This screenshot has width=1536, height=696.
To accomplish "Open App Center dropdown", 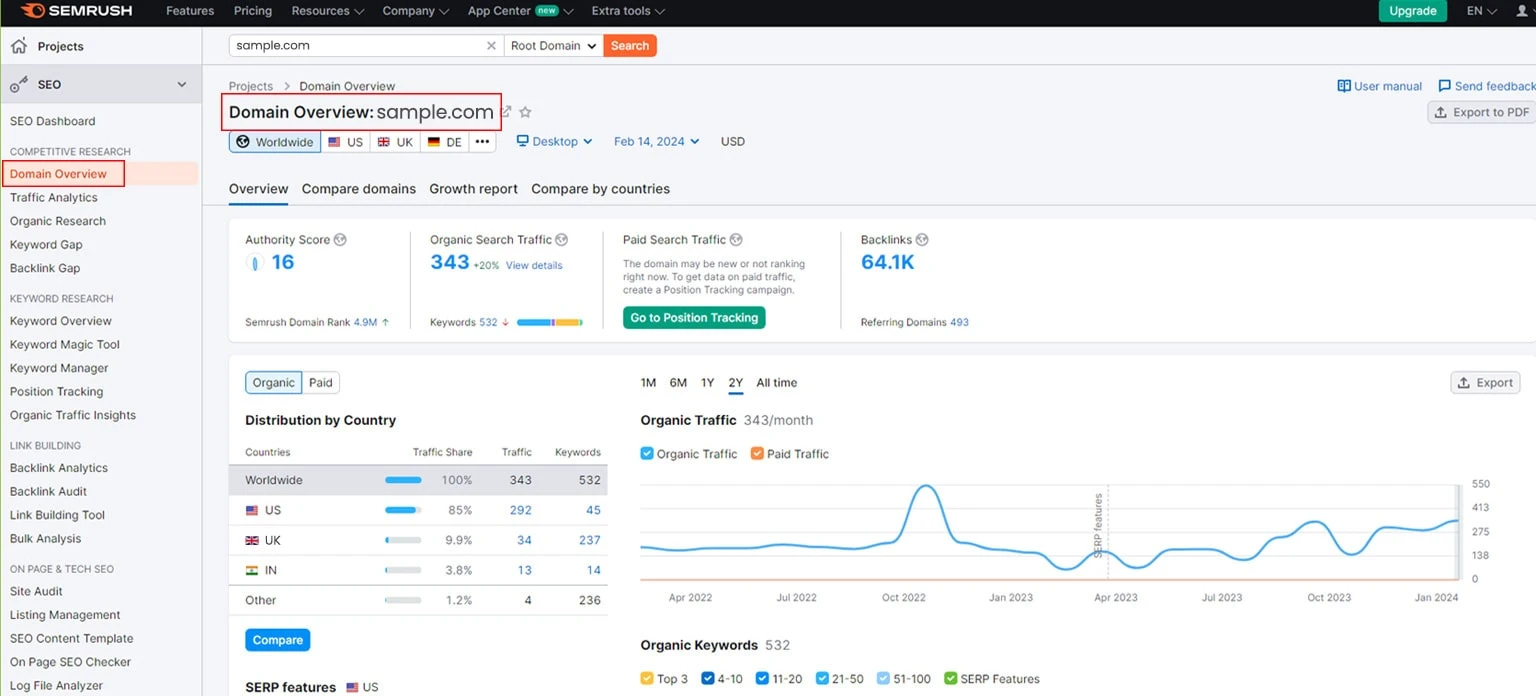I will [520, 11].
